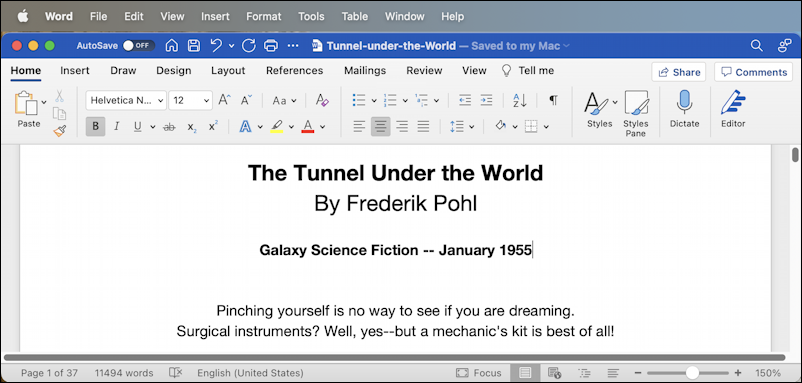Viewport: 802px width, 383px height.
Task: Apply superscript formatting
Action: click(213, 126)
